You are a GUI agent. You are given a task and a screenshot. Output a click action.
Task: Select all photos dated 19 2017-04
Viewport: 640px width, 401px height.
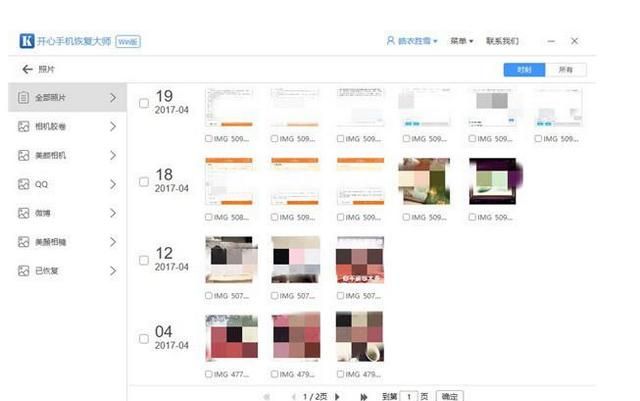(x=144, y=103)
